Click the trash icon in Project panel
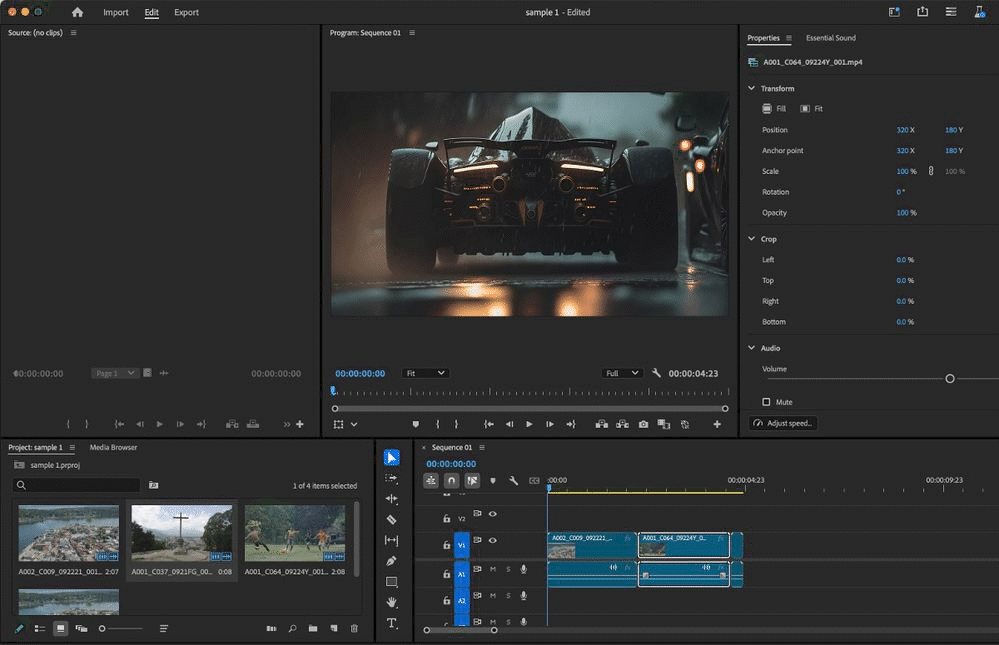The image size is (999, 645). (x=353, y=628)
